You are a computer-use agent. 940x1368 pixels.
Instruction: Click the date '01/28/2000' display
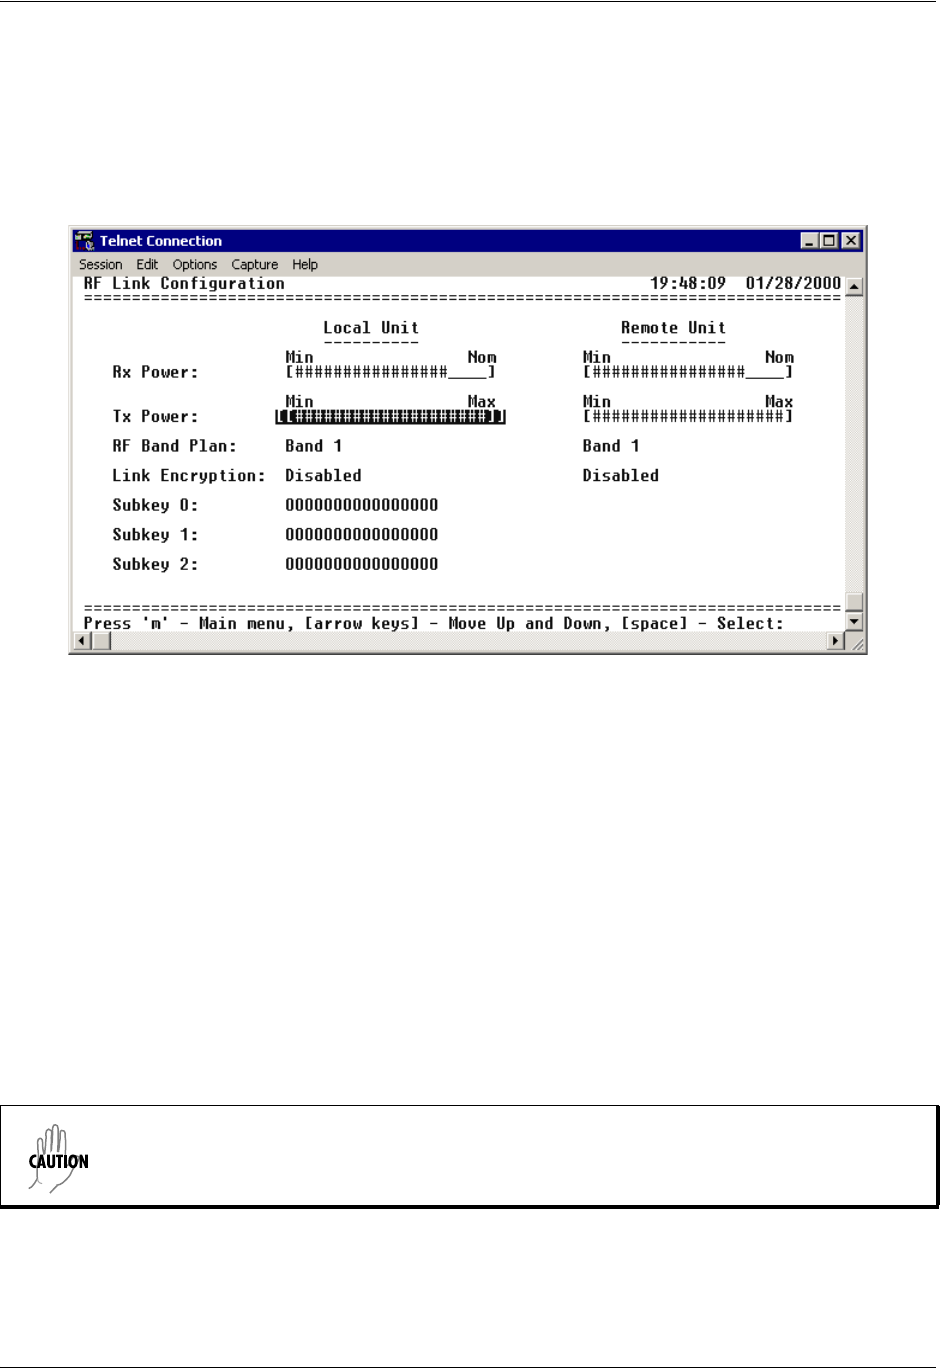point(793,284)
